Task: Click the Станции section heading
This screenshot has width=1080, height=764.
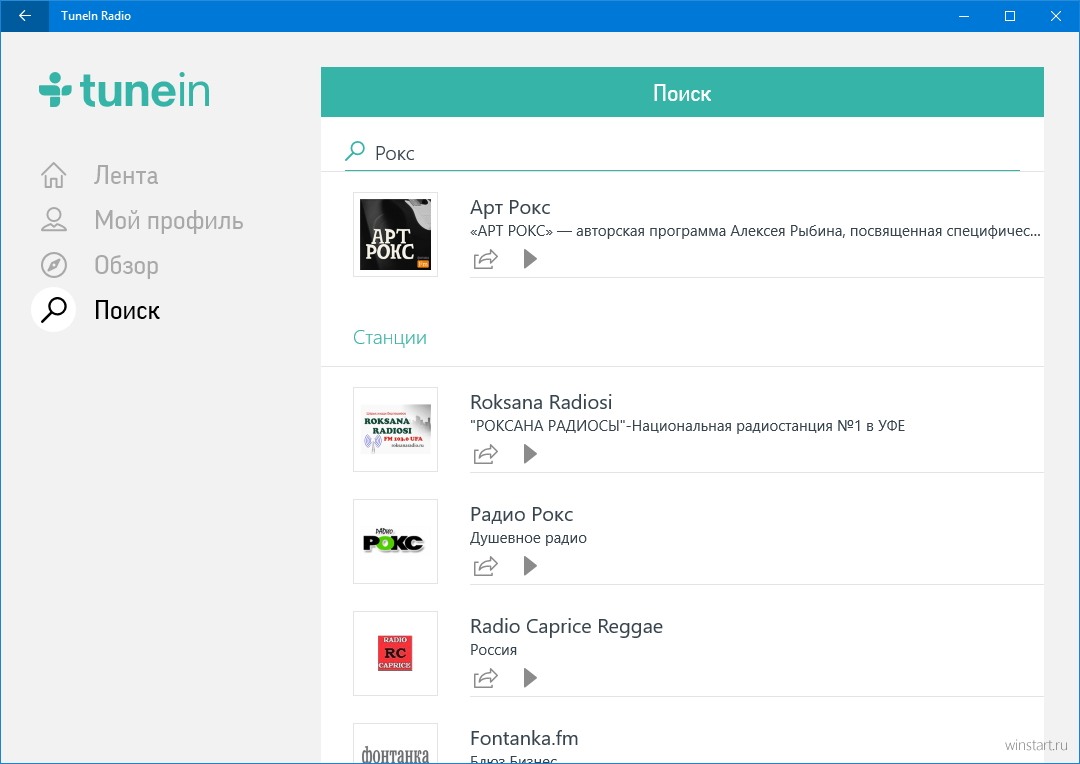Action: (390, 338)
